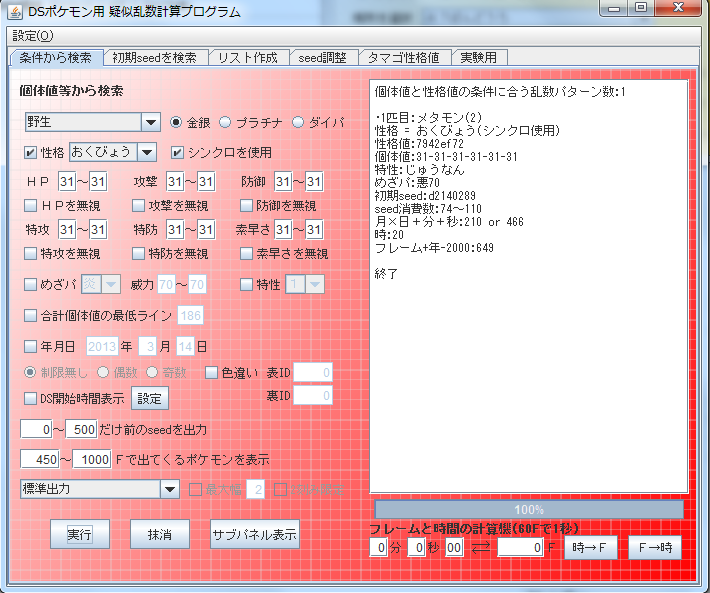710x593 pixels.
Task: Enable the 年月日 checkbox
Action: [x=30, y=347]
